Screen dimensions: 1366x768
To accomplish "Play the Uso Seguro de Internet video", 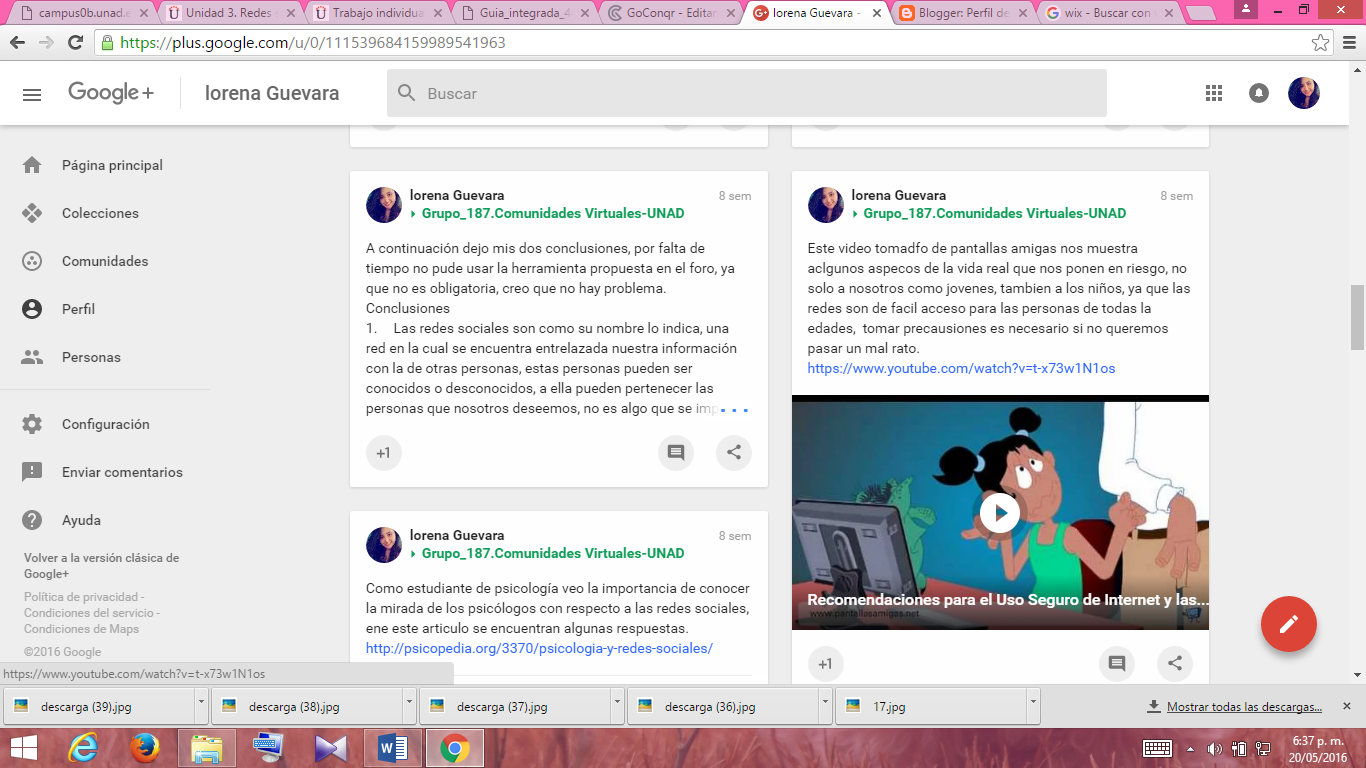I will coord(1000,513).
